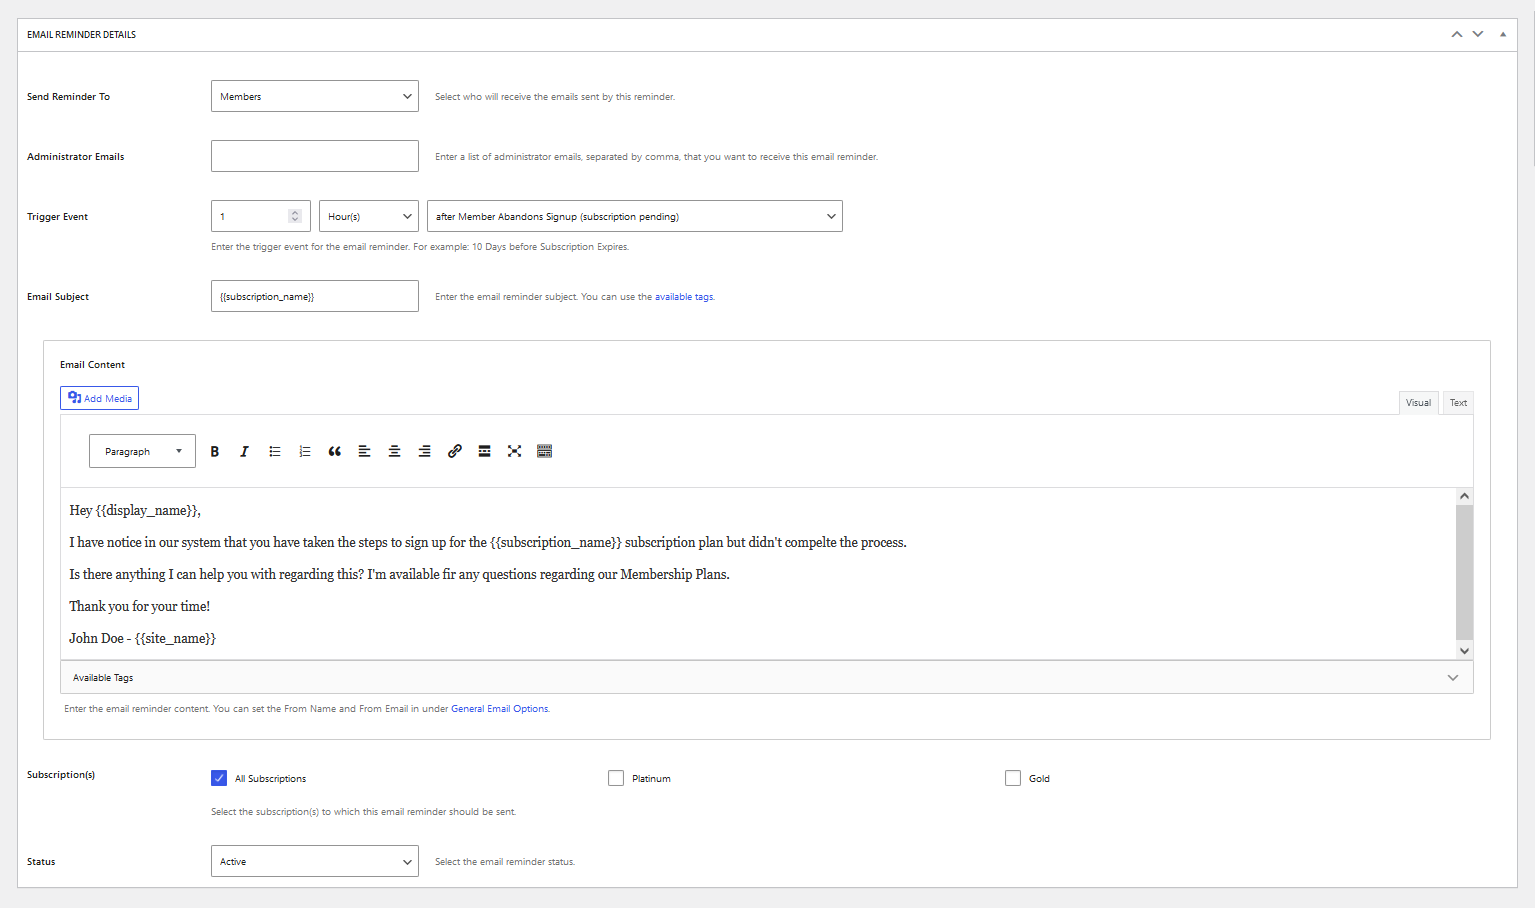Switch to the Text editor tab

(1458, 403)
